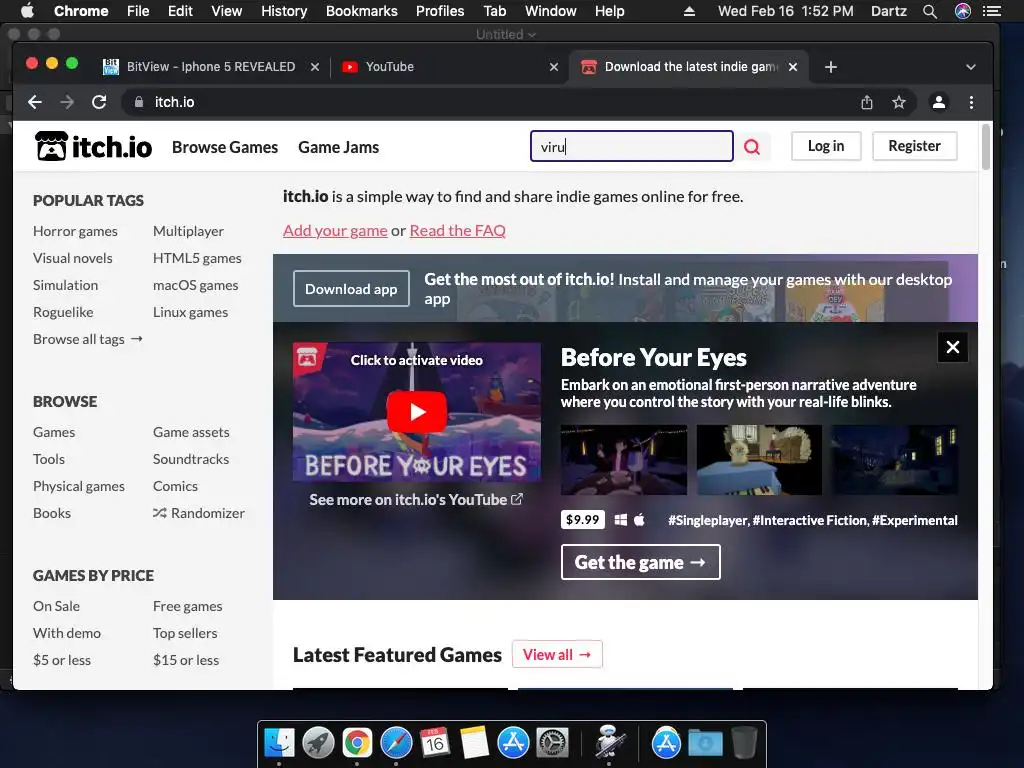
Task: Click View all featured games
Action: pyautogui.click(x=557, y=654)
